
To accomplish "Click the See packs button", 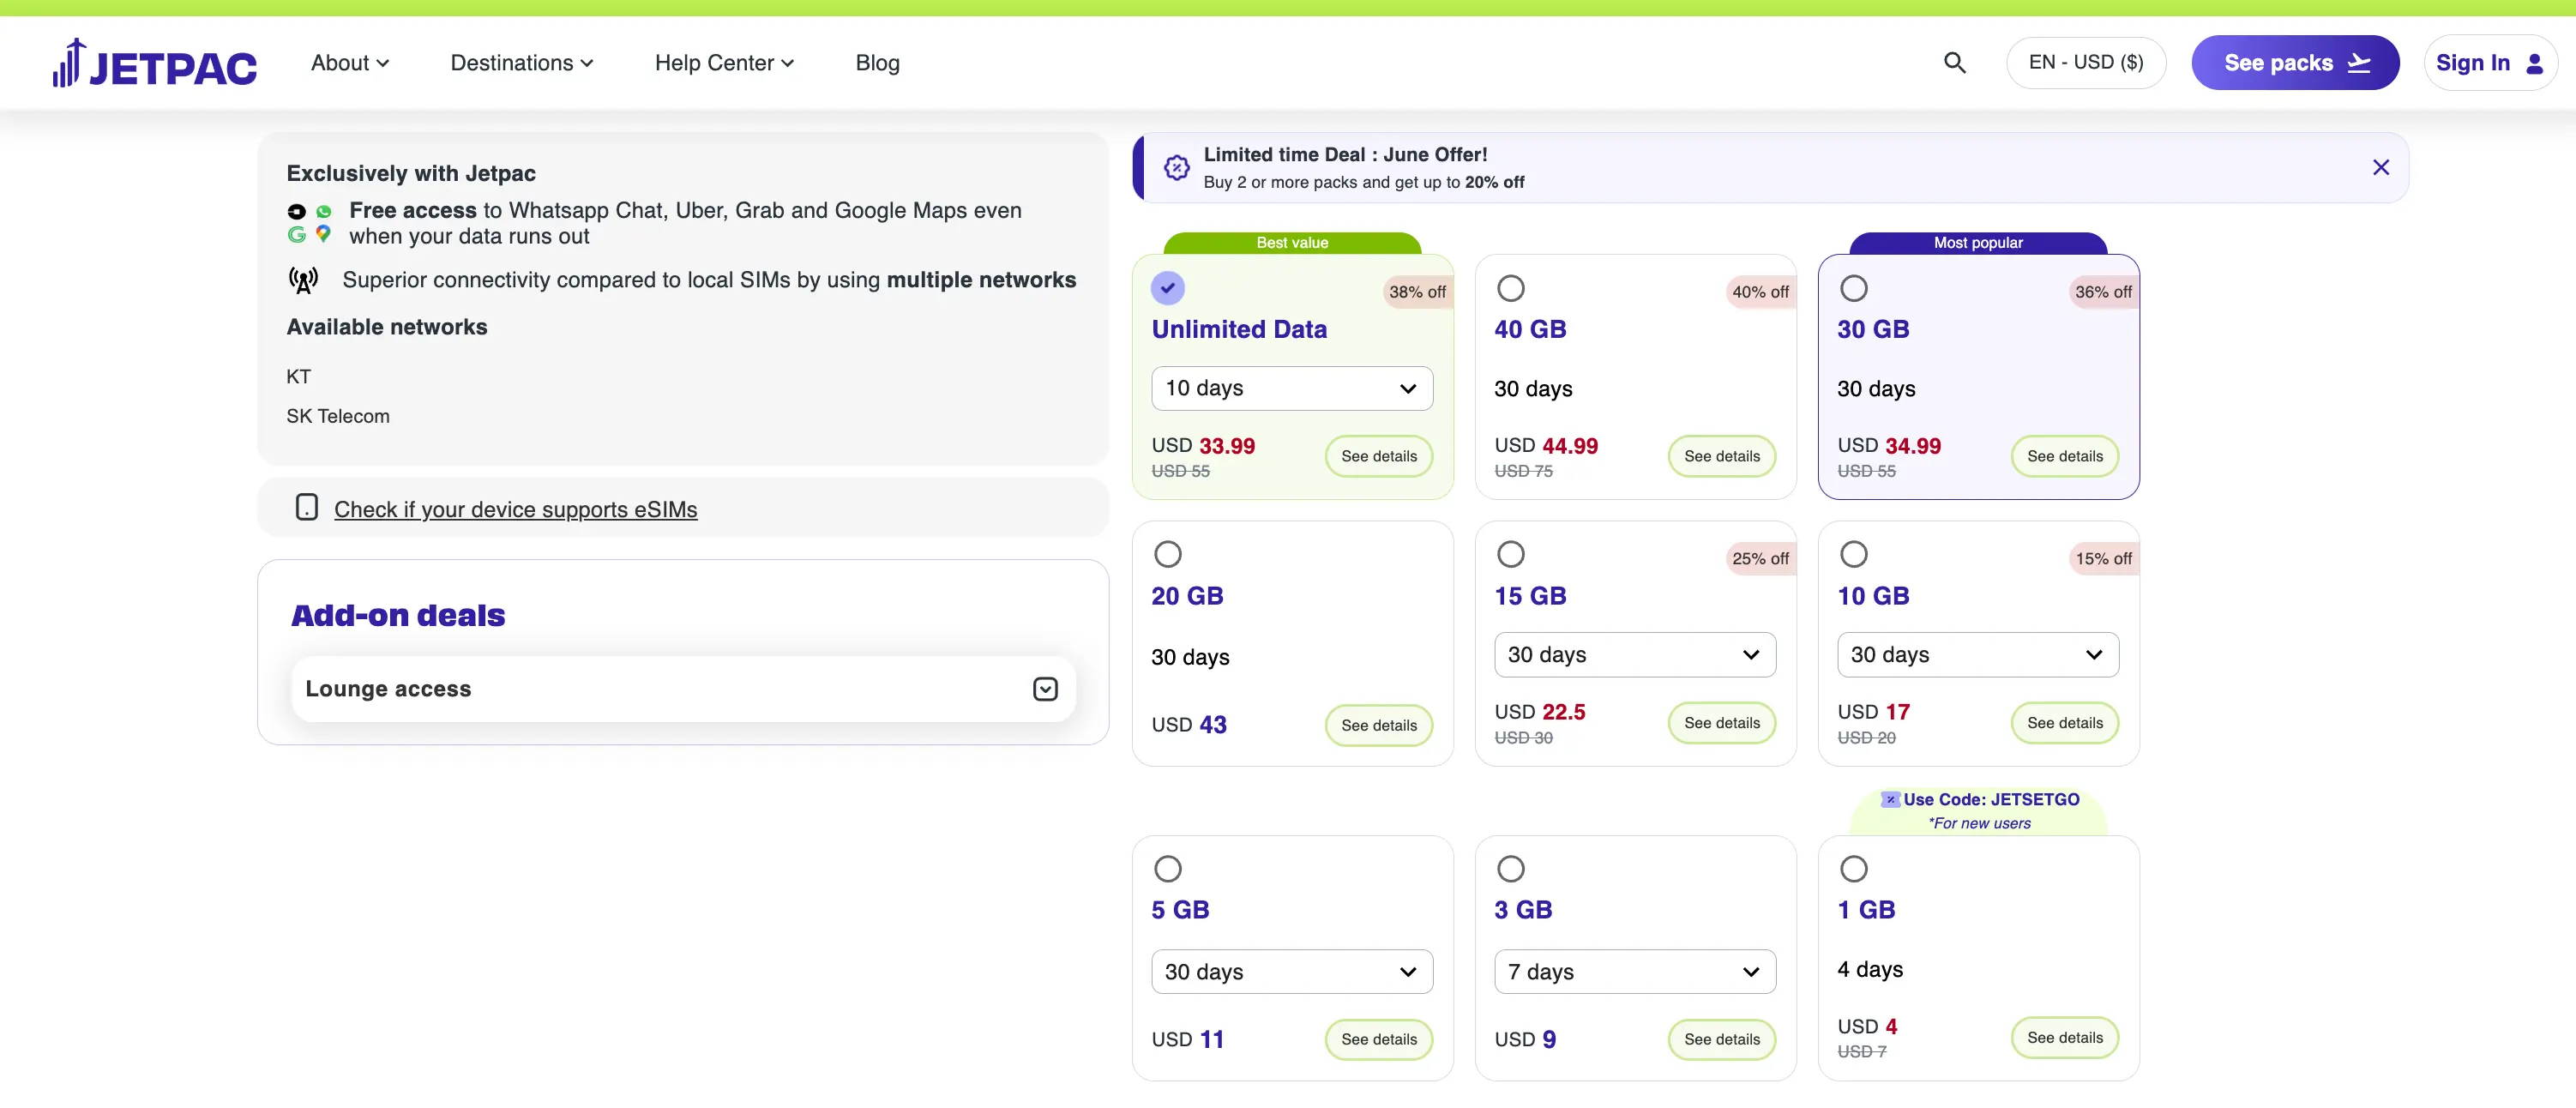I will pyautogui.click(x=2295, y=63).
